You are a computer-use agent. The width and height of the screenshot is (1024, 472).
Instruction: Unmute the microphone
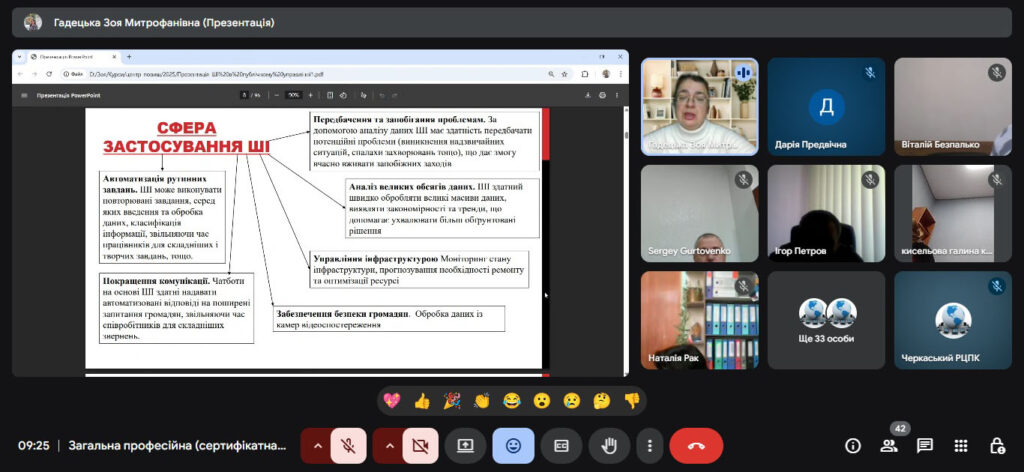[x=349, y=446]
